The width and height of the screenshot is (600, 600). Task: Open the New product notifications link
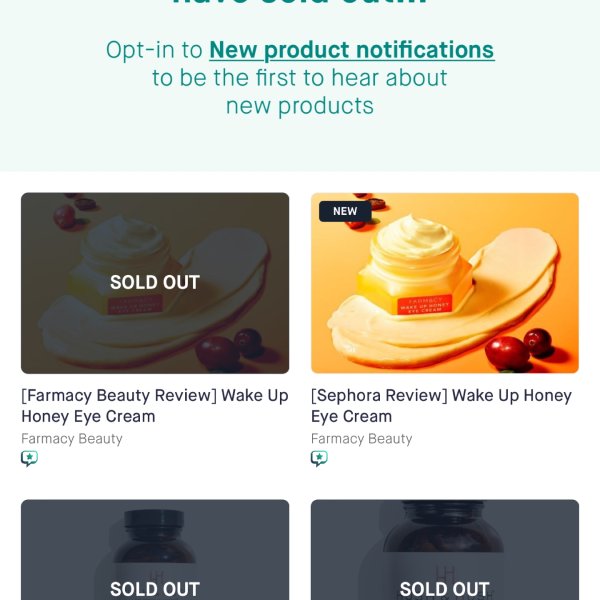pyautogui.click(x=352, y=50)
